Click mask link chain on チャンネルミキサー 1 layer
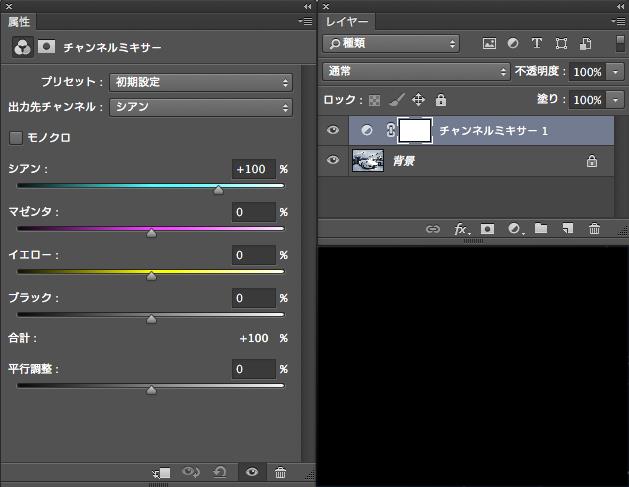629x487 pixels. pyautogui.click(x=390, y=130)
